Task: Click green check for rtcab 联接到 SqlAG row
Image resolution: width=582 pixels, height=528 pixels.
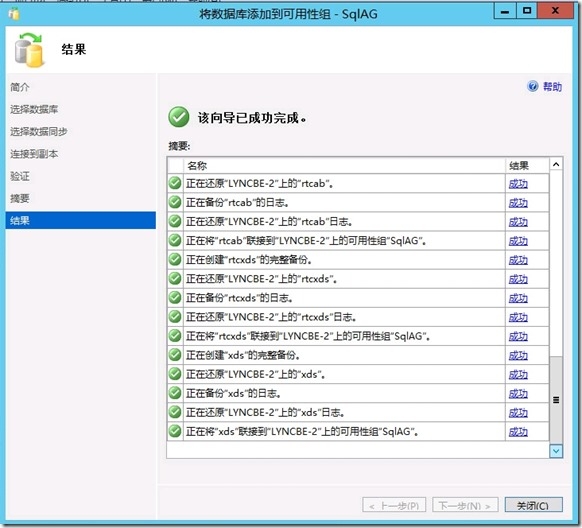Action: (x=175, y=240)
